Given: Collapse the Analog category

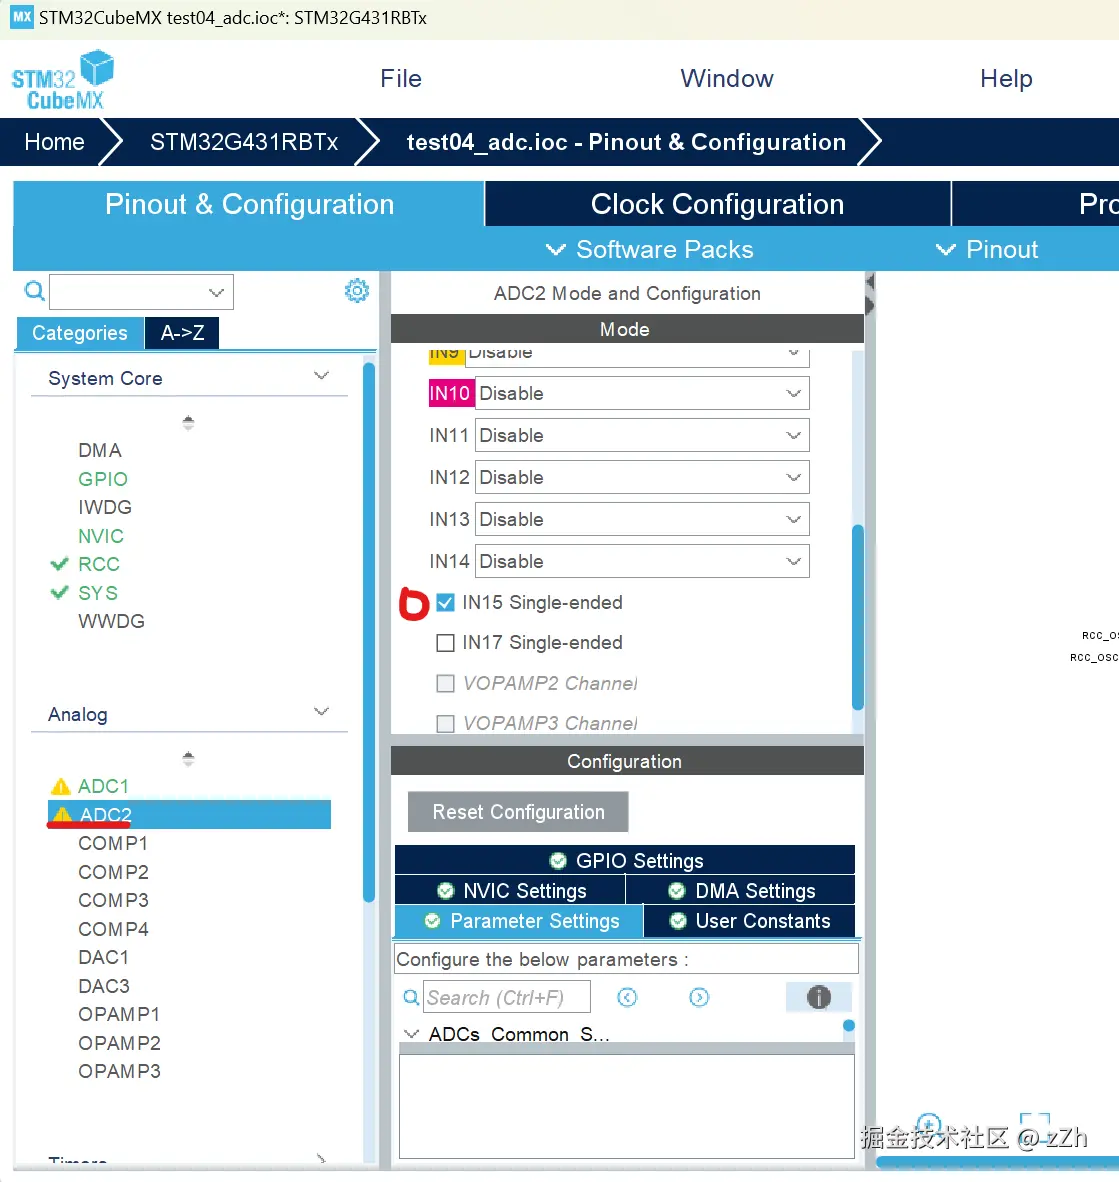Looking at the screenshot, I should click(321, 713).
